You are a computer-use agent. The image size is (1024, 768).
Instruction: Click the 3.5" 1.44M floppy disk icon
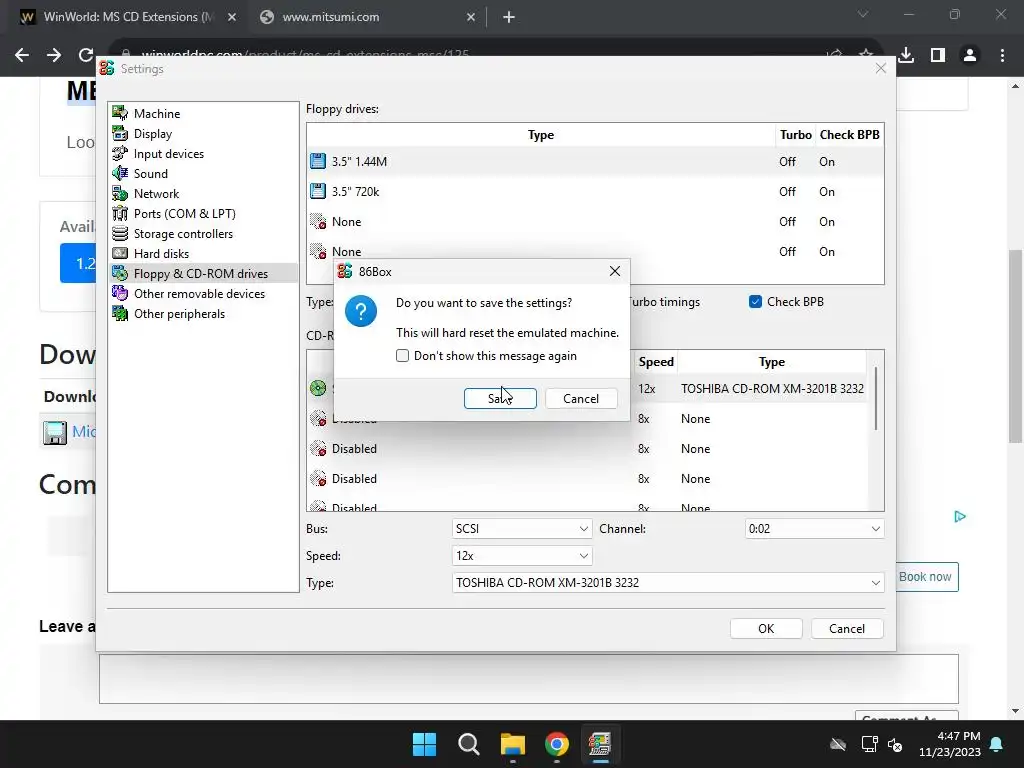point(318,161)
